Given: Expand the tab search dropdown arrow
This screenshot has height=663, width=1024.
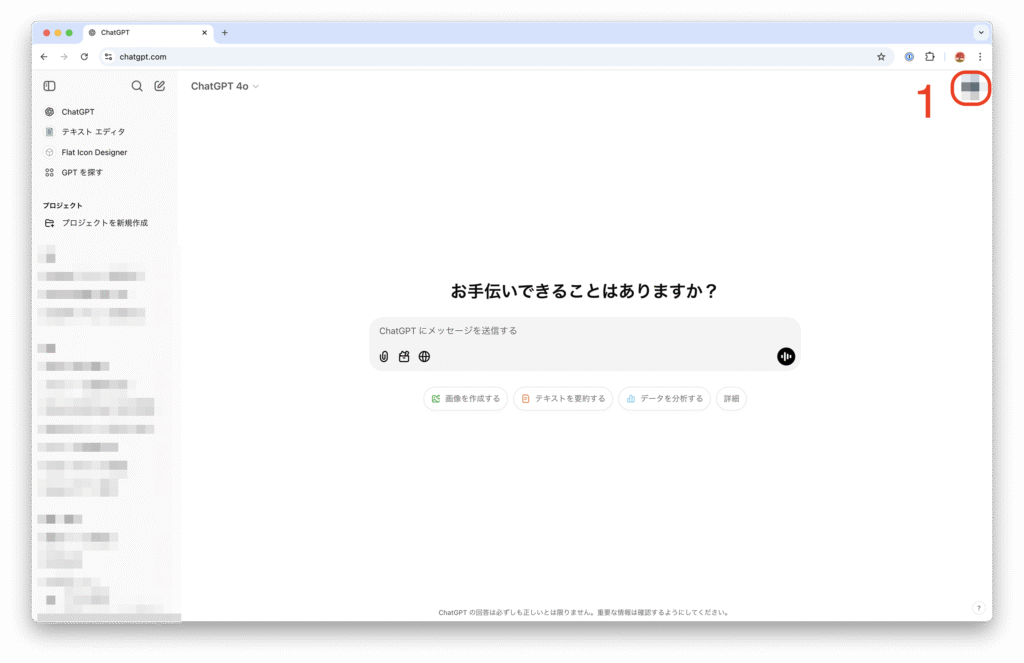Looking at the screenshot, I should click(x=981, y=33).
